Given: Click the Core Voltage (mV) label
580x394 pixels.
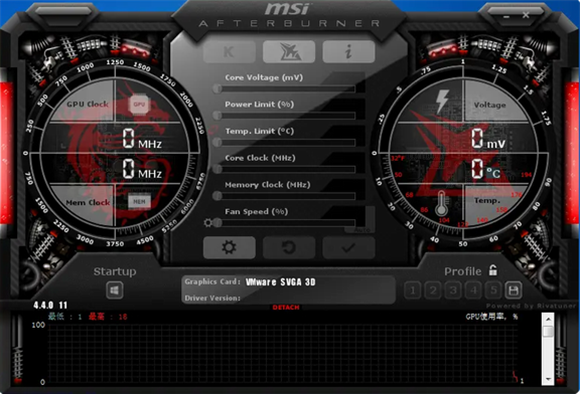Looking at the screenshot, I should (x=264, y=78).
